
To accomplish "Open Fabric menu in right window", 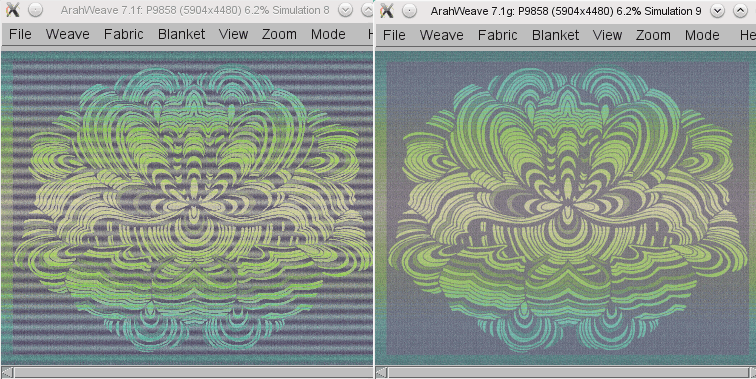I will pos(497,35).
